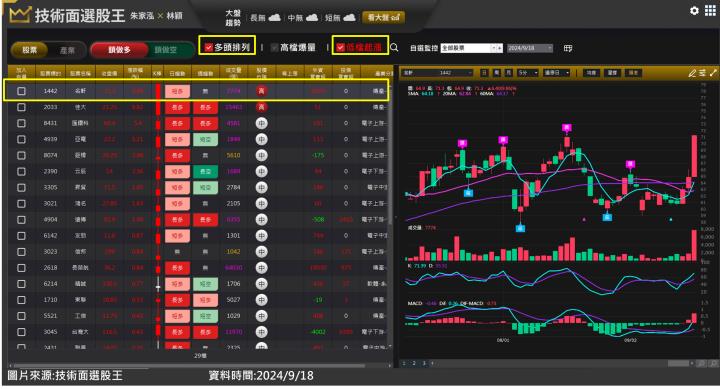
Task: Open the 還原日 chart dropdown
Action: (x=557, y=73)
